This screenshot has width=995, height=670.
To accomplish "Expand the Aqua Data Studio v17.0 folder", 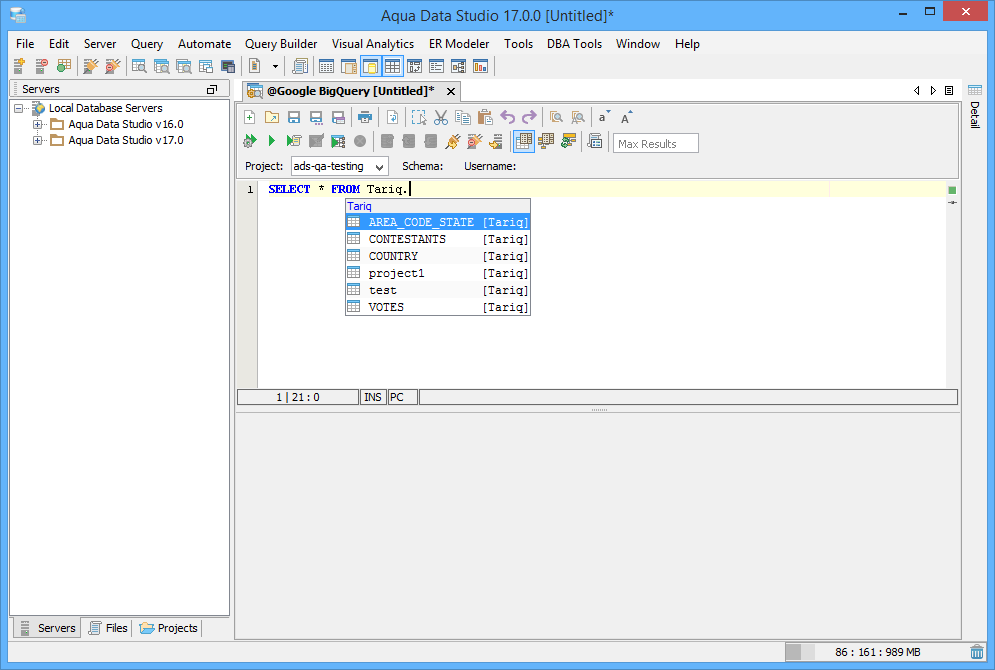I will coord(37,140).
